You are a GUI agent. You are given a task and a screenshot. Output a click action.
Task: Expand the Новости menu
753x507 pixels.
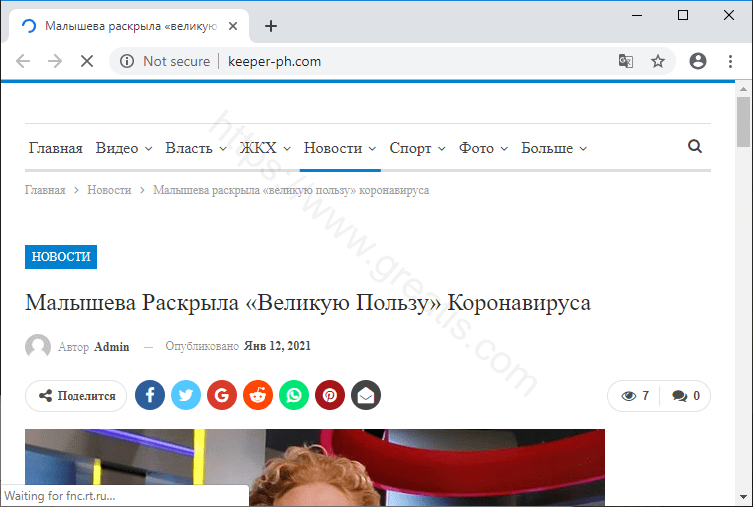340,148
